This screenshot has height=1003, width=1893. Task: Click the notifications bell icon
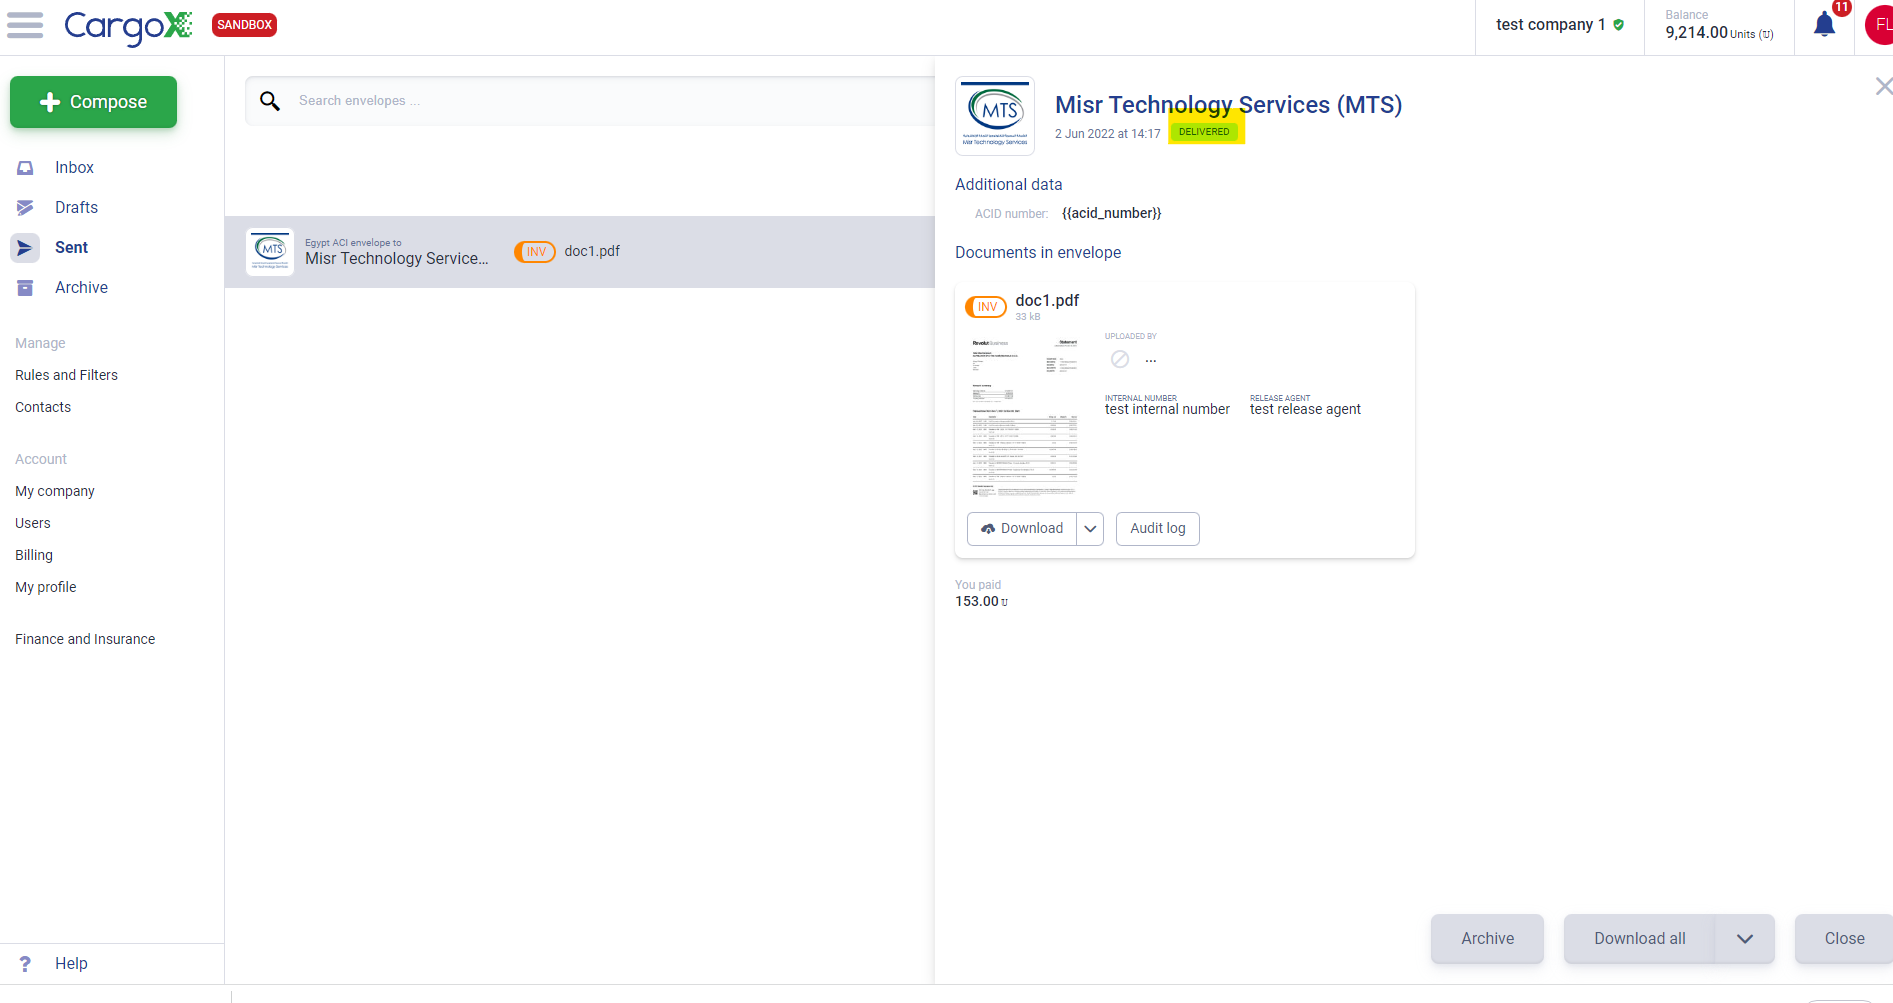(x=1824, y=25)
